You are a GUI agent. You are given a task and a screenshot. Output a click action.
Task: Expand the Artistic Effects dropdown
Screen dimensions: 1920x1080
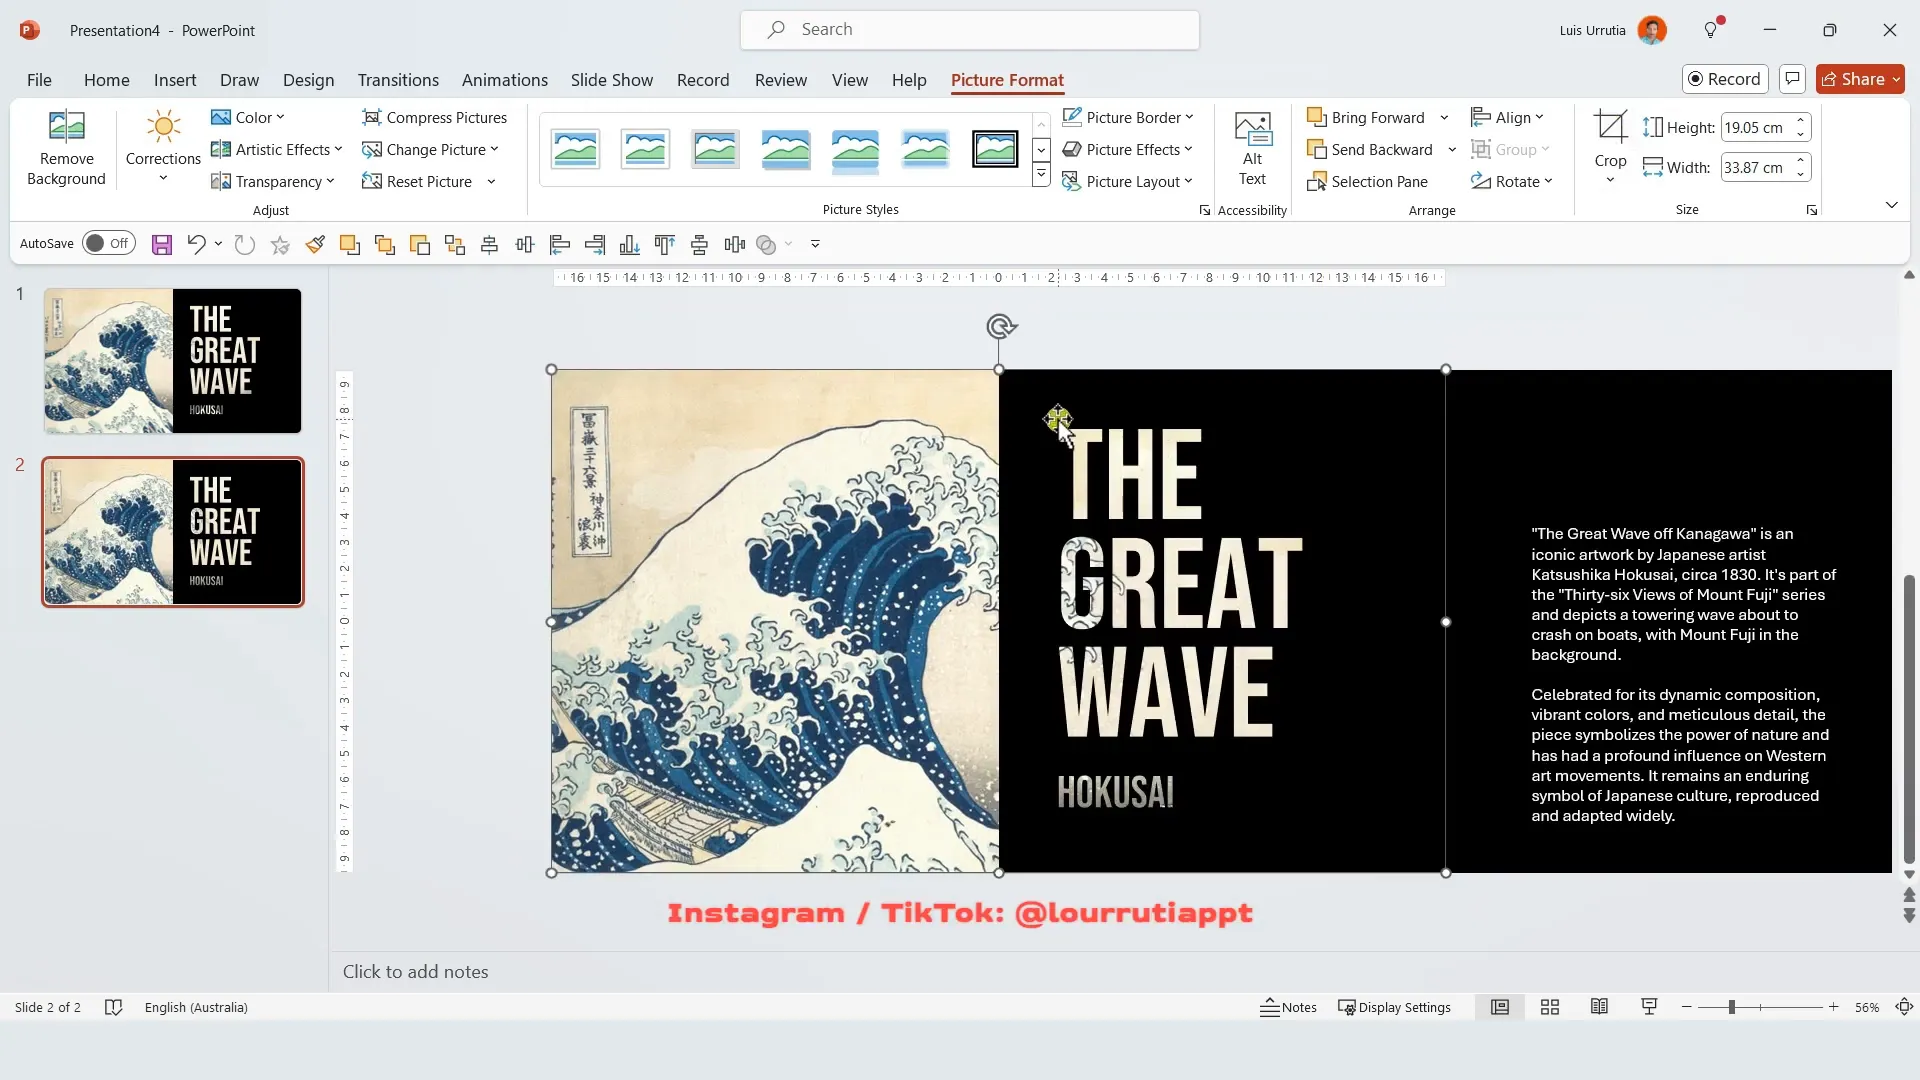tap(277, 149)
